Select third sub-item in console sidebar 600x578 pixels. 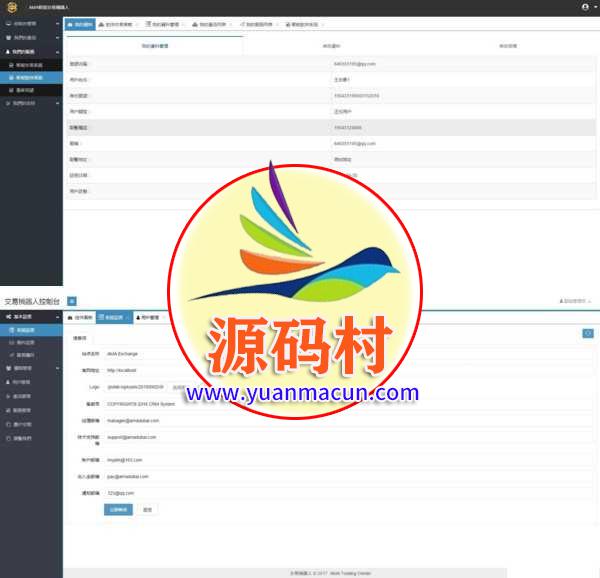point(31,355)
